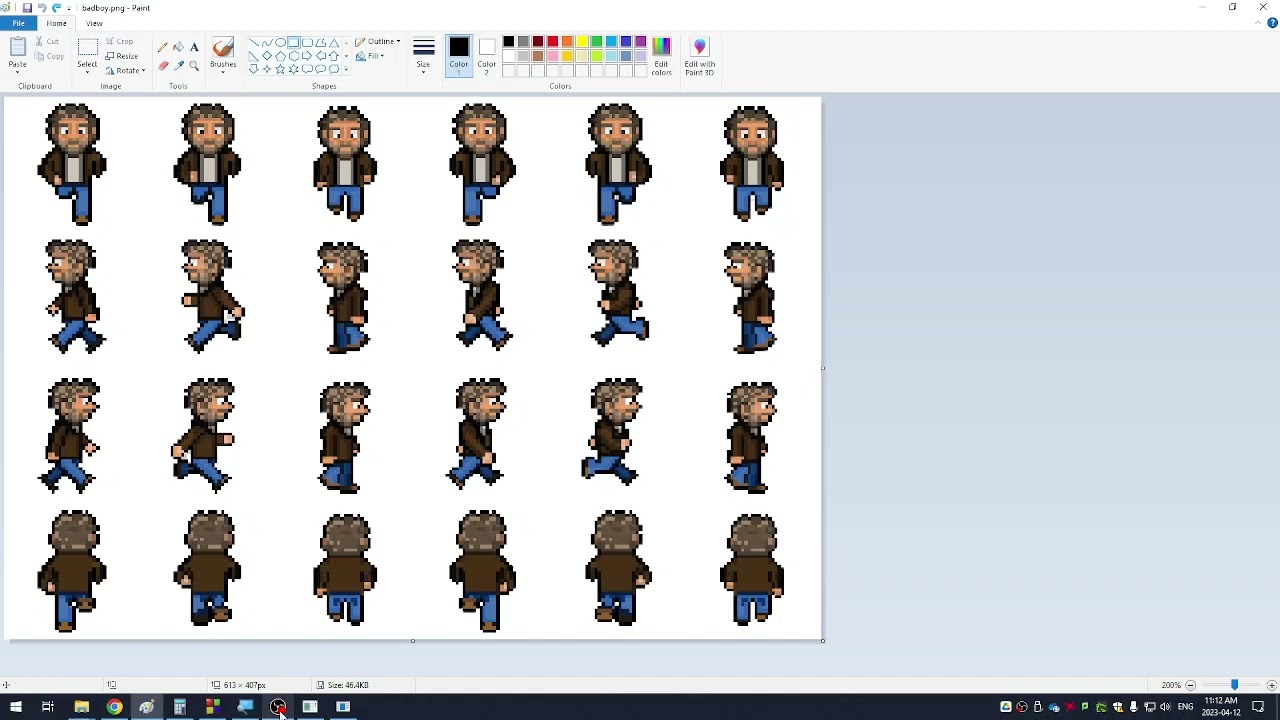Screen dimensions: 1280x720
Task: Activate Color 1 foreground slot
Action: pos(459,57)
